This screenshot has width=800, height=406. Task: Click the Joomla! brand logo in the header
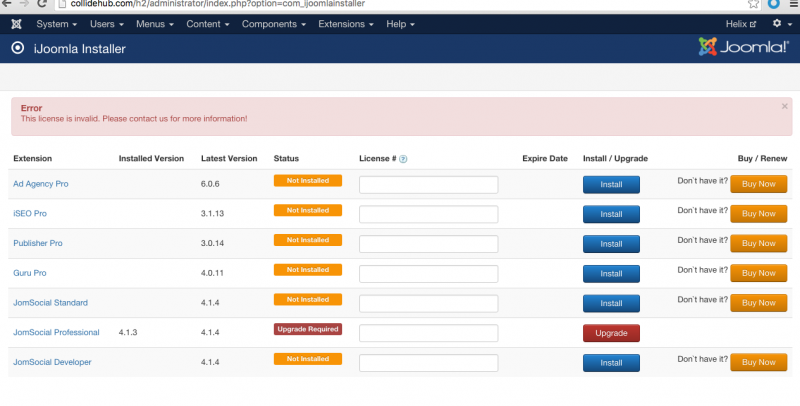[x=743, y=47]
